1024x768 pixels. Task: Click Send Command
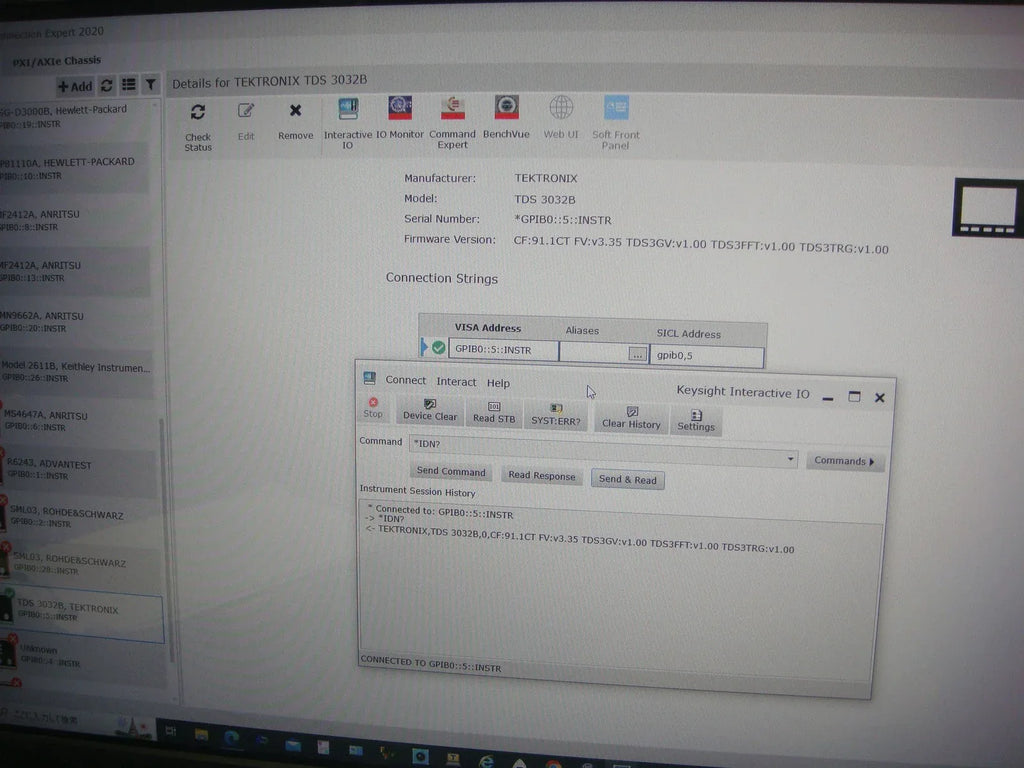(x=451, y=472)
